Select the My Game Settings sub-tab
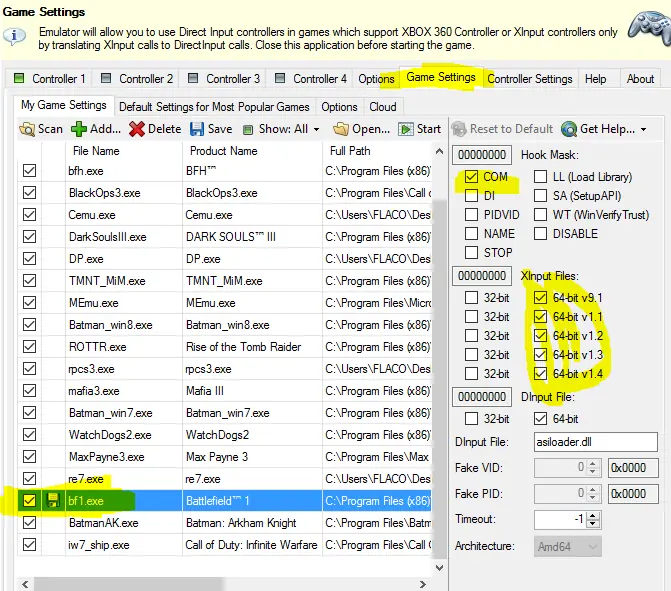The height and width of the screenshot is (591, 671). [64, 105]
